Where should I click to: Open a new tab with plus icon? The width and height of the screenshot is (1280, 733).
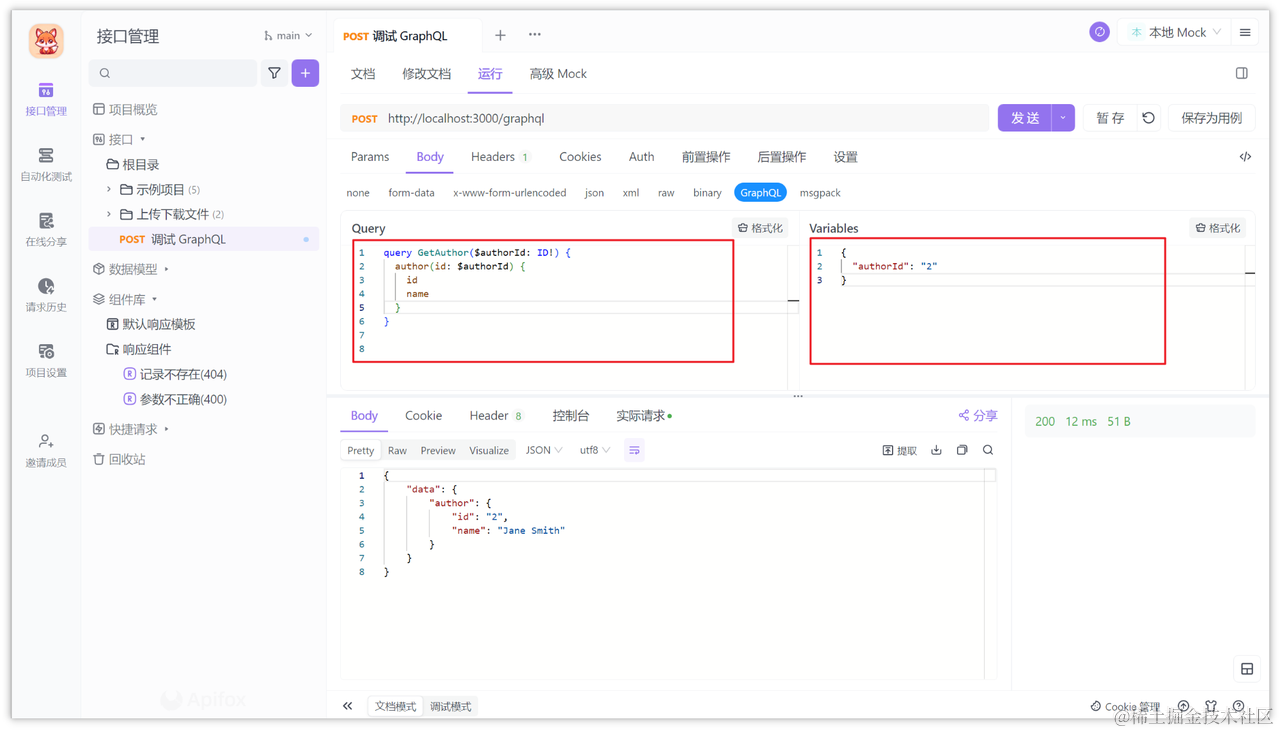point(500,35)
